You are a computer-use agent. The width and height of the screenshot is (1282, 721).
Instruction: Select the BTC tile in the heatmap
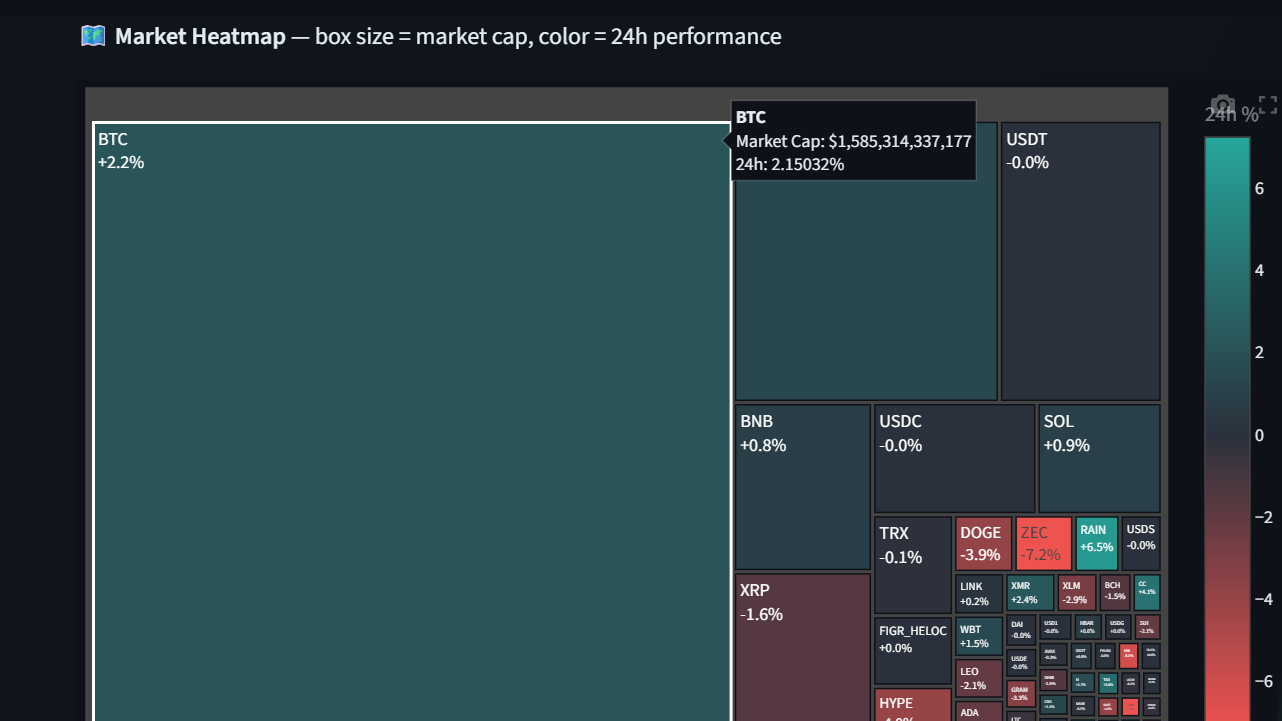(412, 421)
